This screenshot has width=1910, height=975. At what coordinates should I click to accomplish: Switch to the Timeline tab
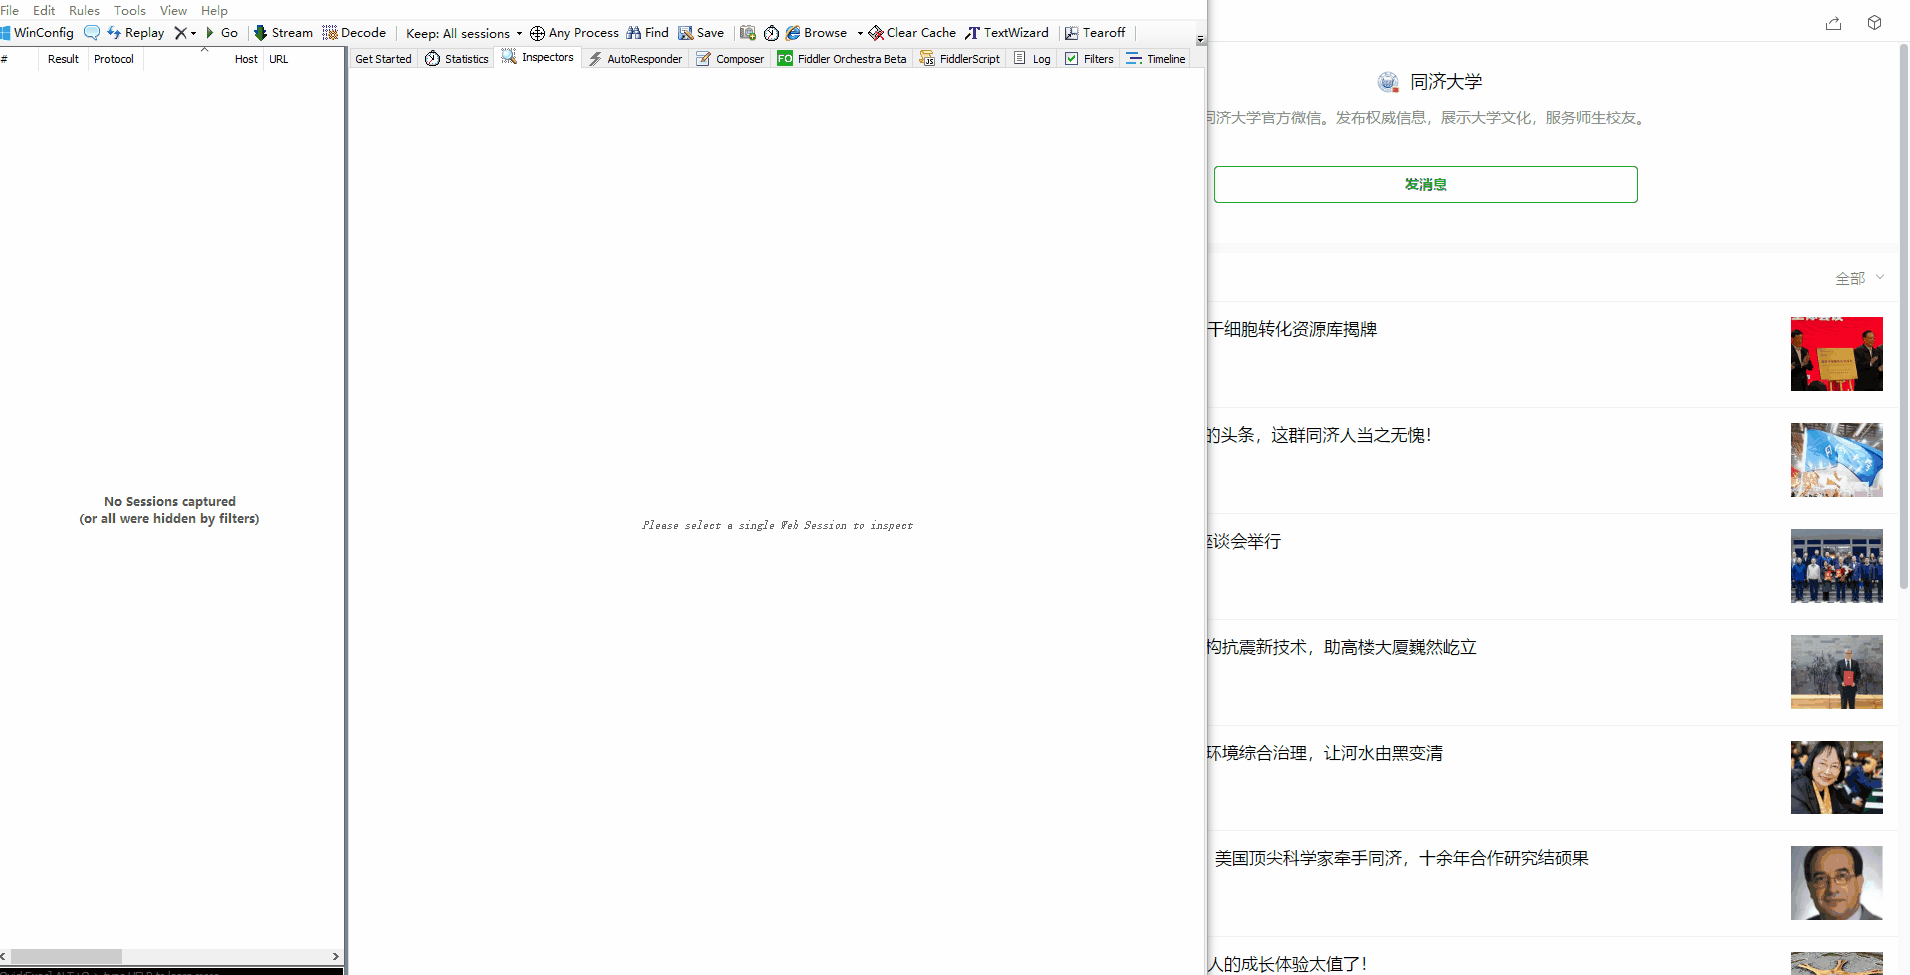pos(1156,59)
